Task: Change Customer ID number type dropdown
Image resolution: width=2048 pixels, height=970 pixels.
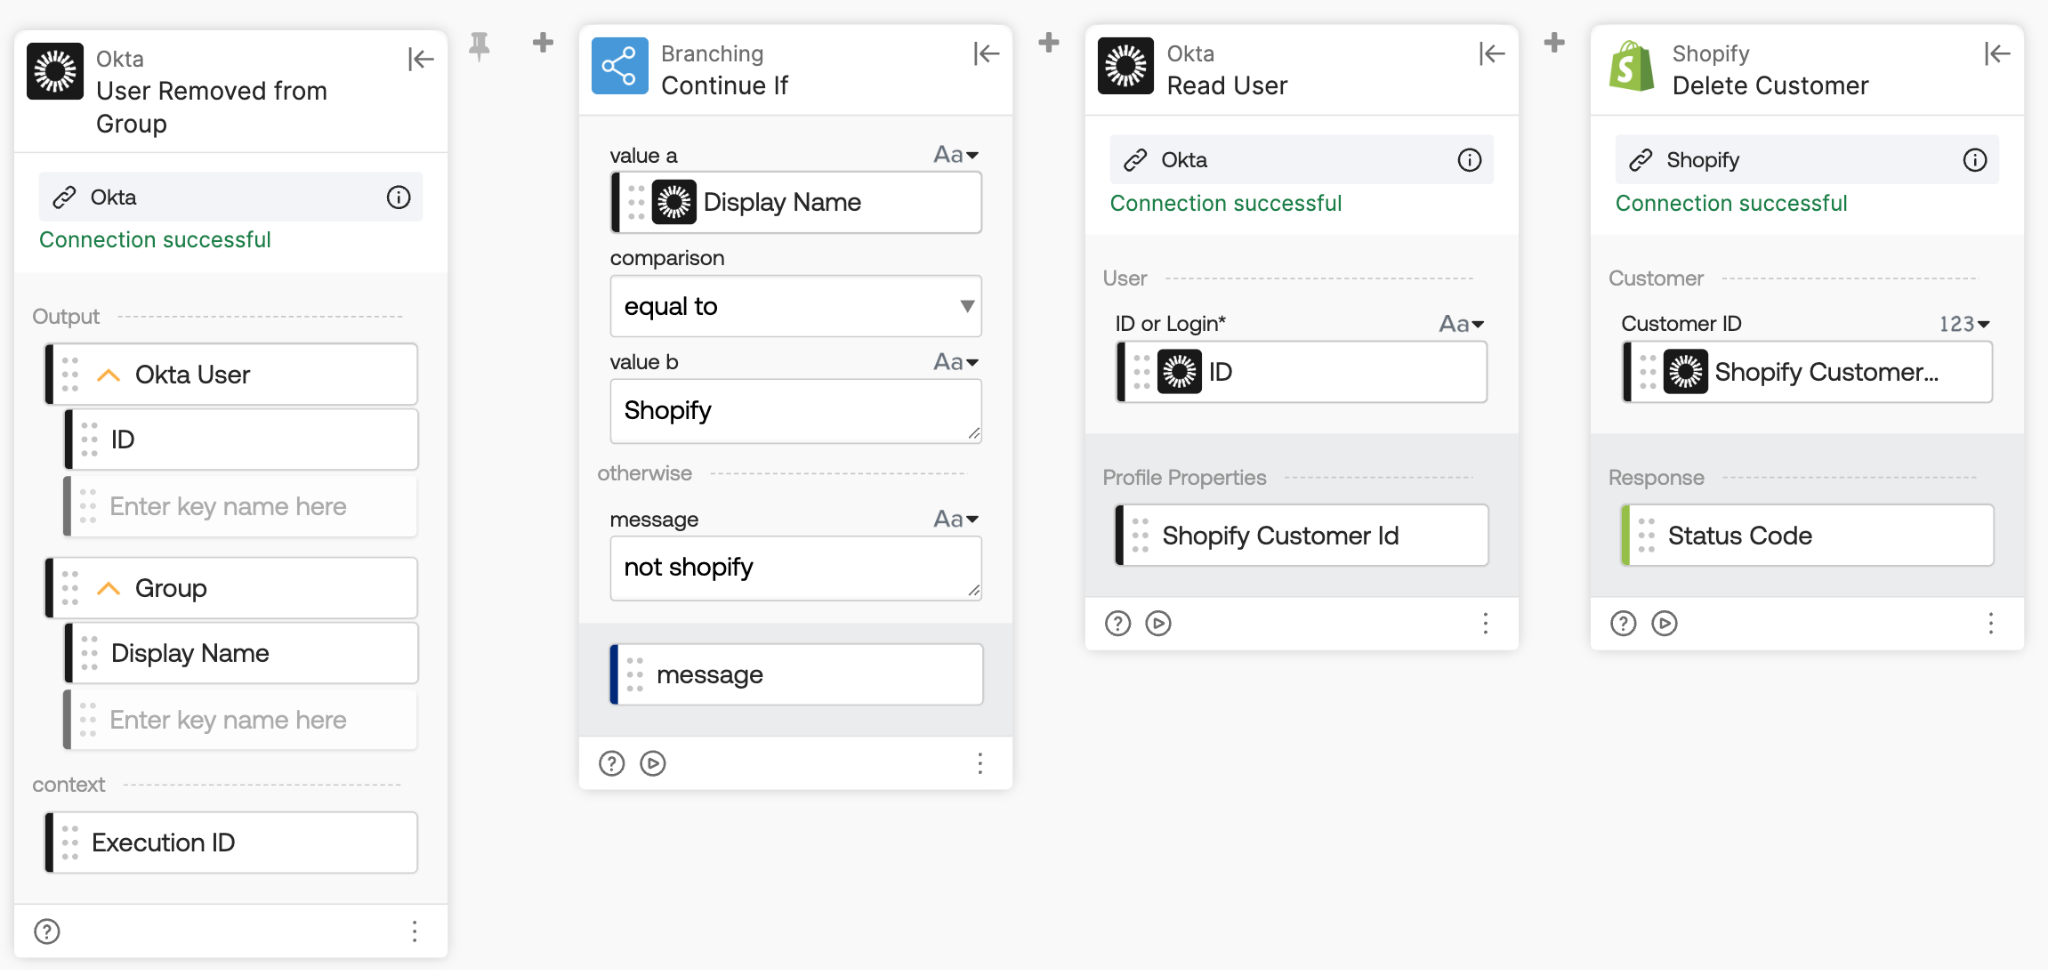Action: click(1964, 324)
